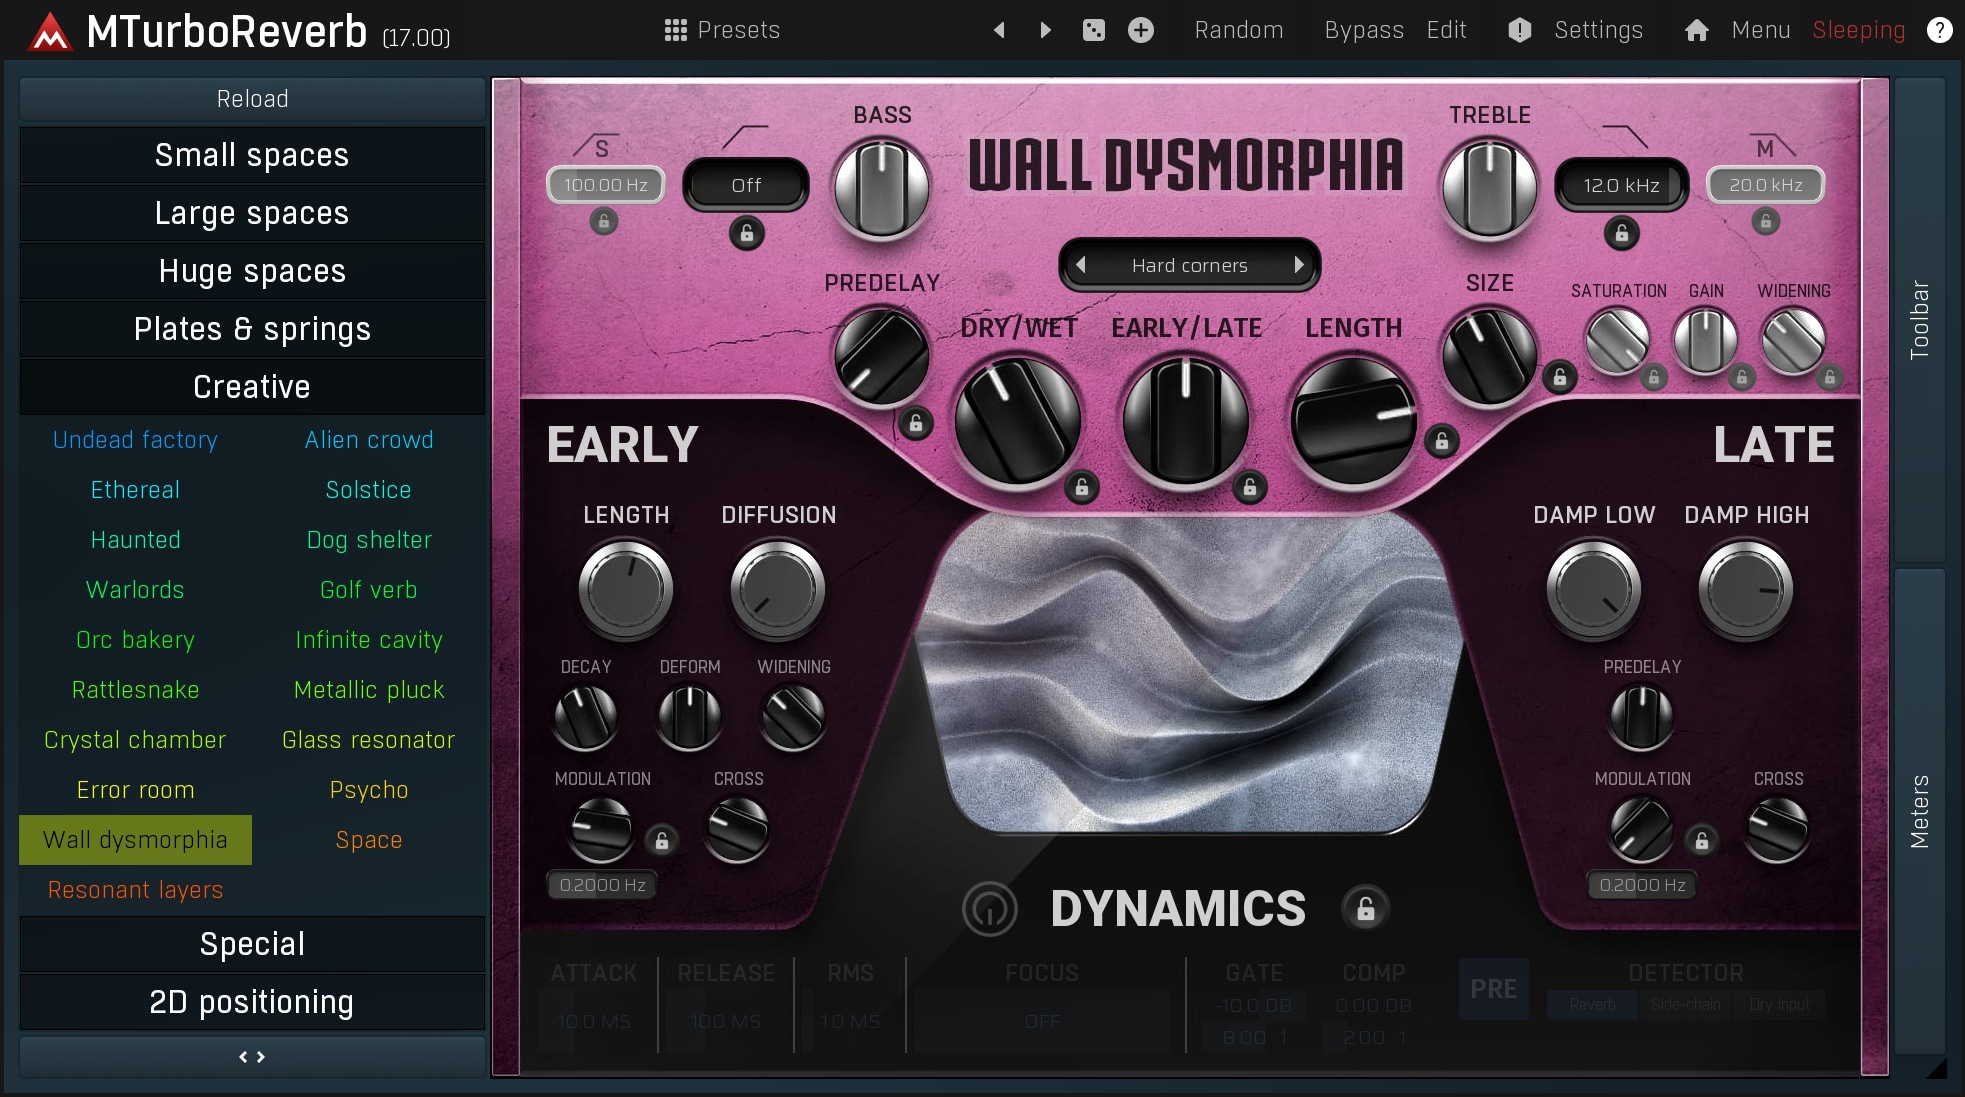Click the Dry/Wet knob
Image resolution: width=1965 pixels, height=1097 pixels.
[x=1016, y=420]
